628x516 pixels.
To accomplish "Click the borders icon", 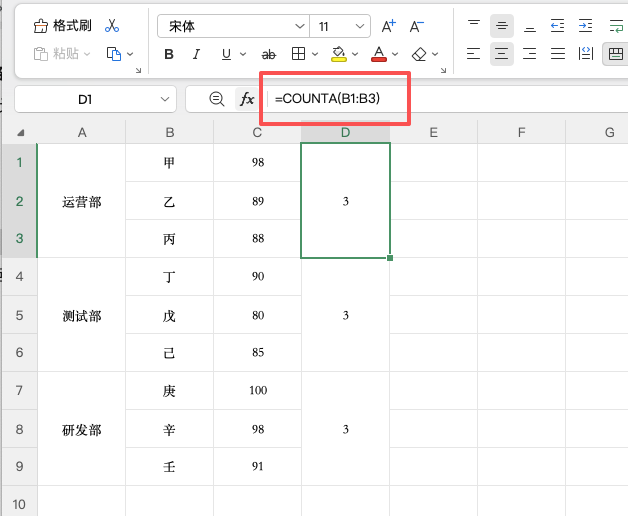I will click(x=298, y=54).
